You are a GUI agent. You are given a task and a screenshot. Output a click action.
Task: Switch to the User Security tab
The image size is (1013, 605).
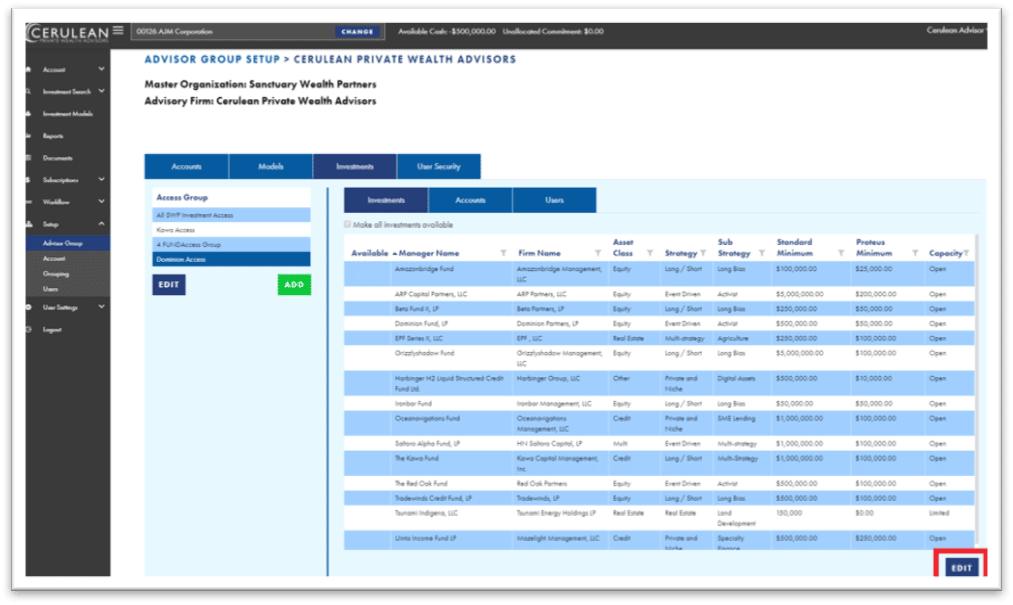pos(439,166)
